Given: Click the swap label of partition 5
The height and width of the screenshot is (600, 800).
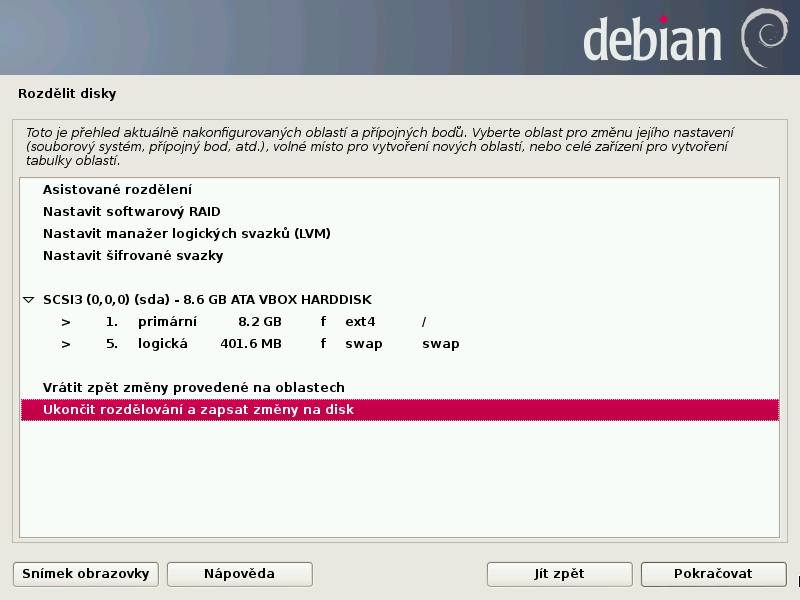Looking at the screenshot, I should (363, 343).
